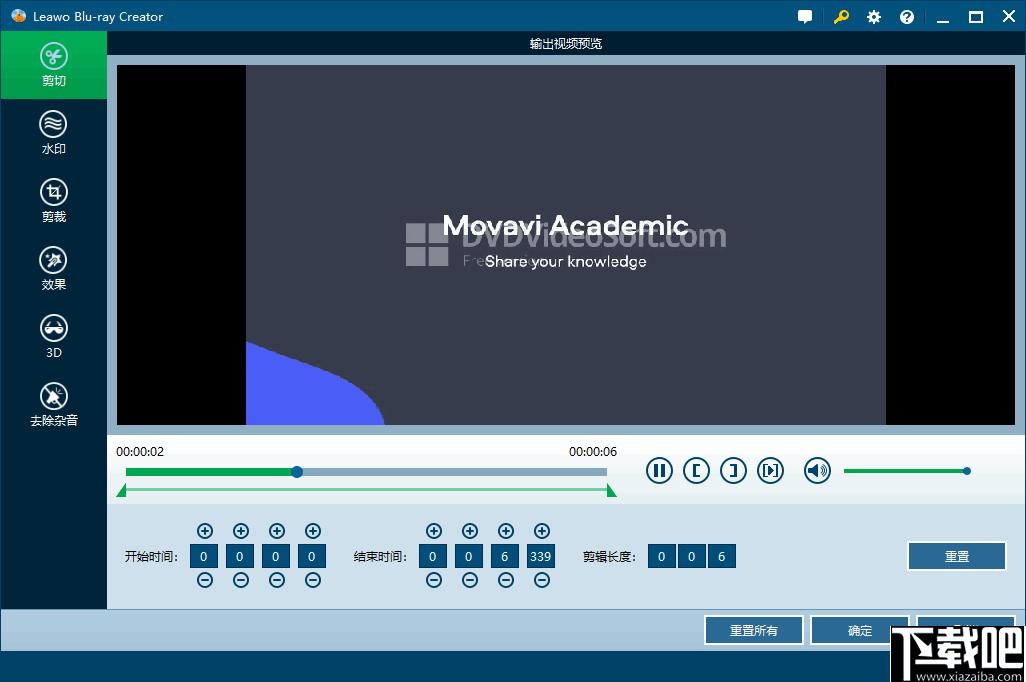Click the start time seconds field
The image size is (1026, 682).
(x=276, y=556)
